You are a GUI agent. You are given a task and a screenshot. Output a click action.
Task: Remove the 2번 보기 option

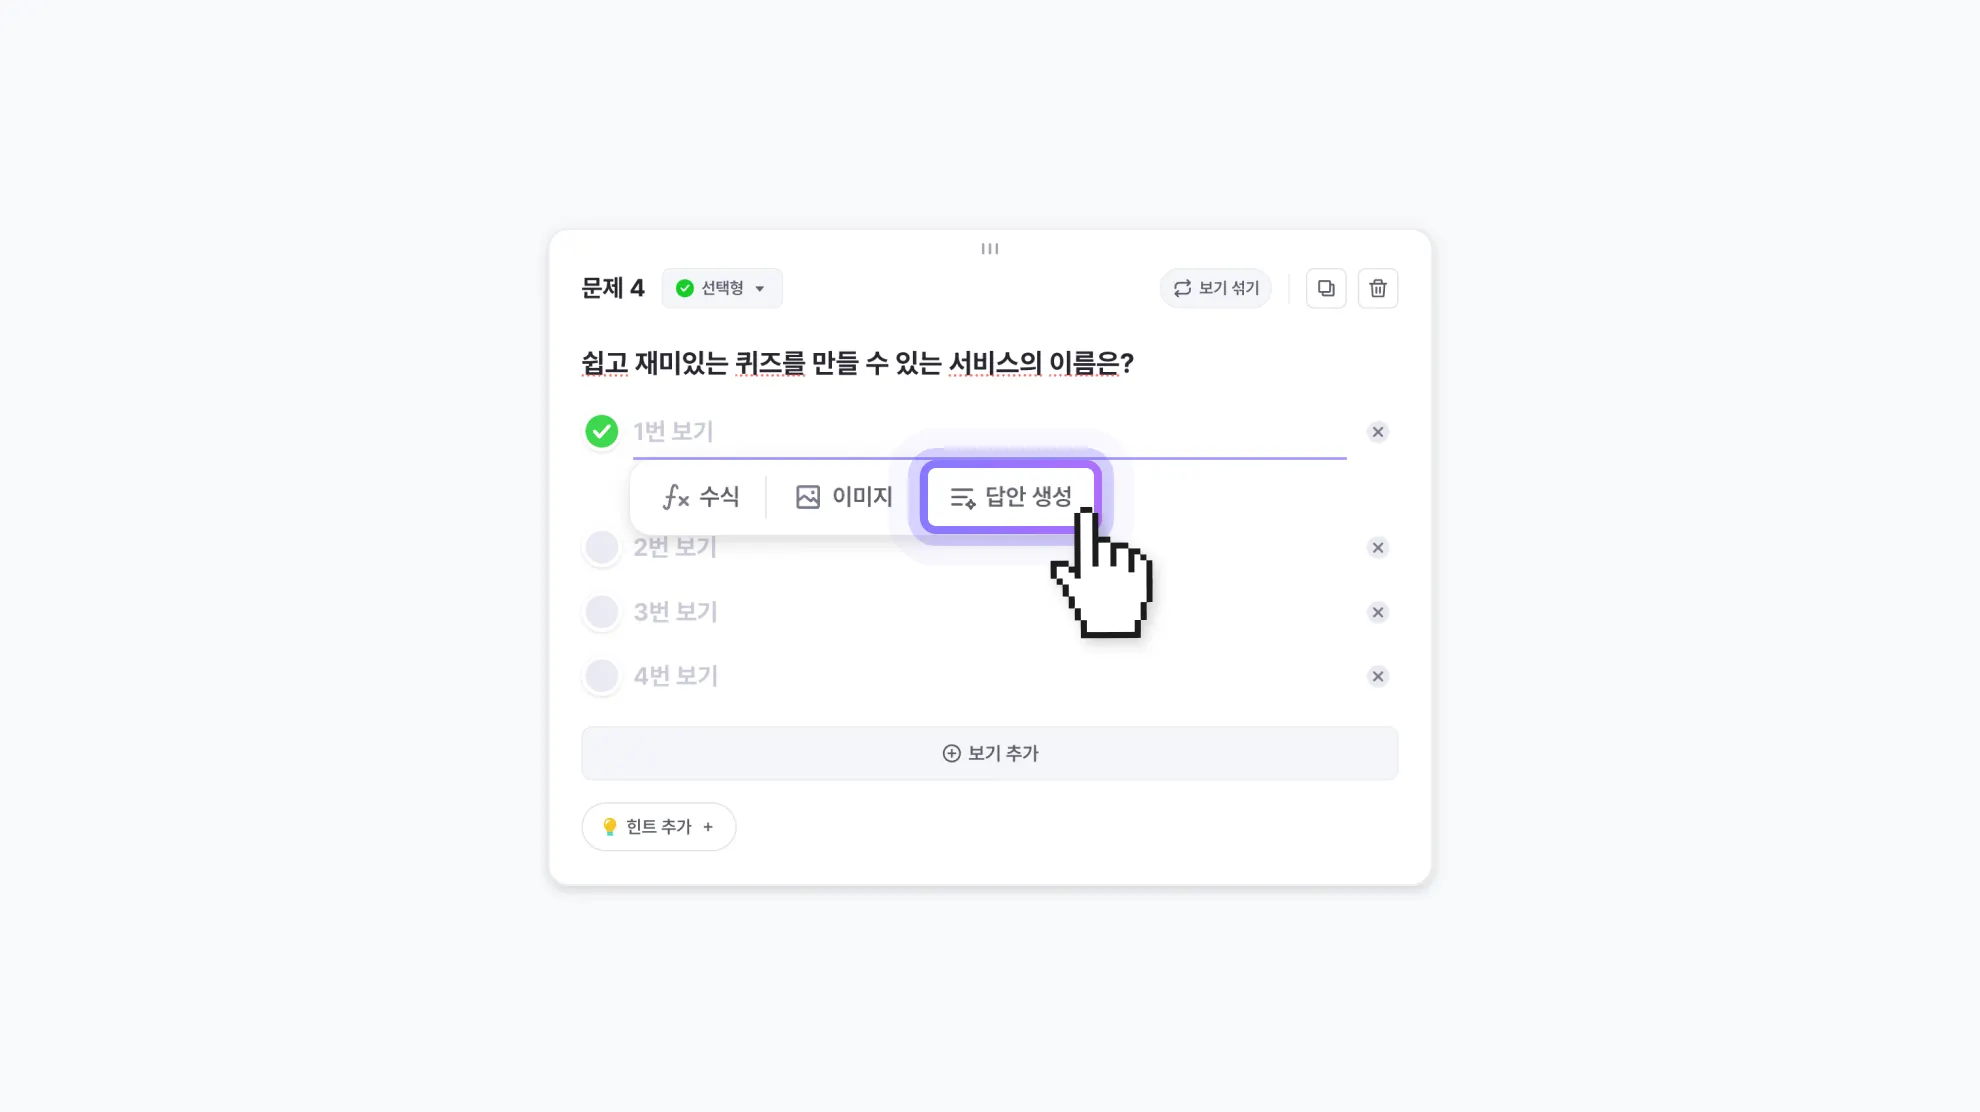tap(1378, 548)
